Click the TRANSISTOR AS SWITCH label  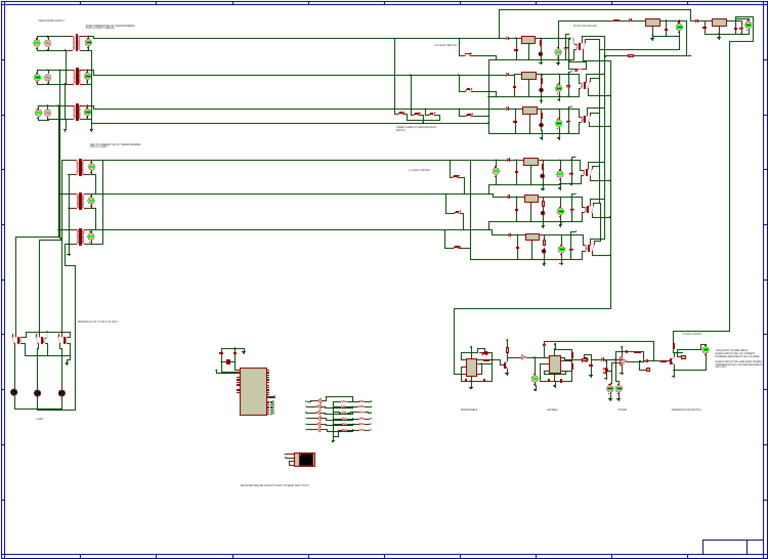click(686, 409)
